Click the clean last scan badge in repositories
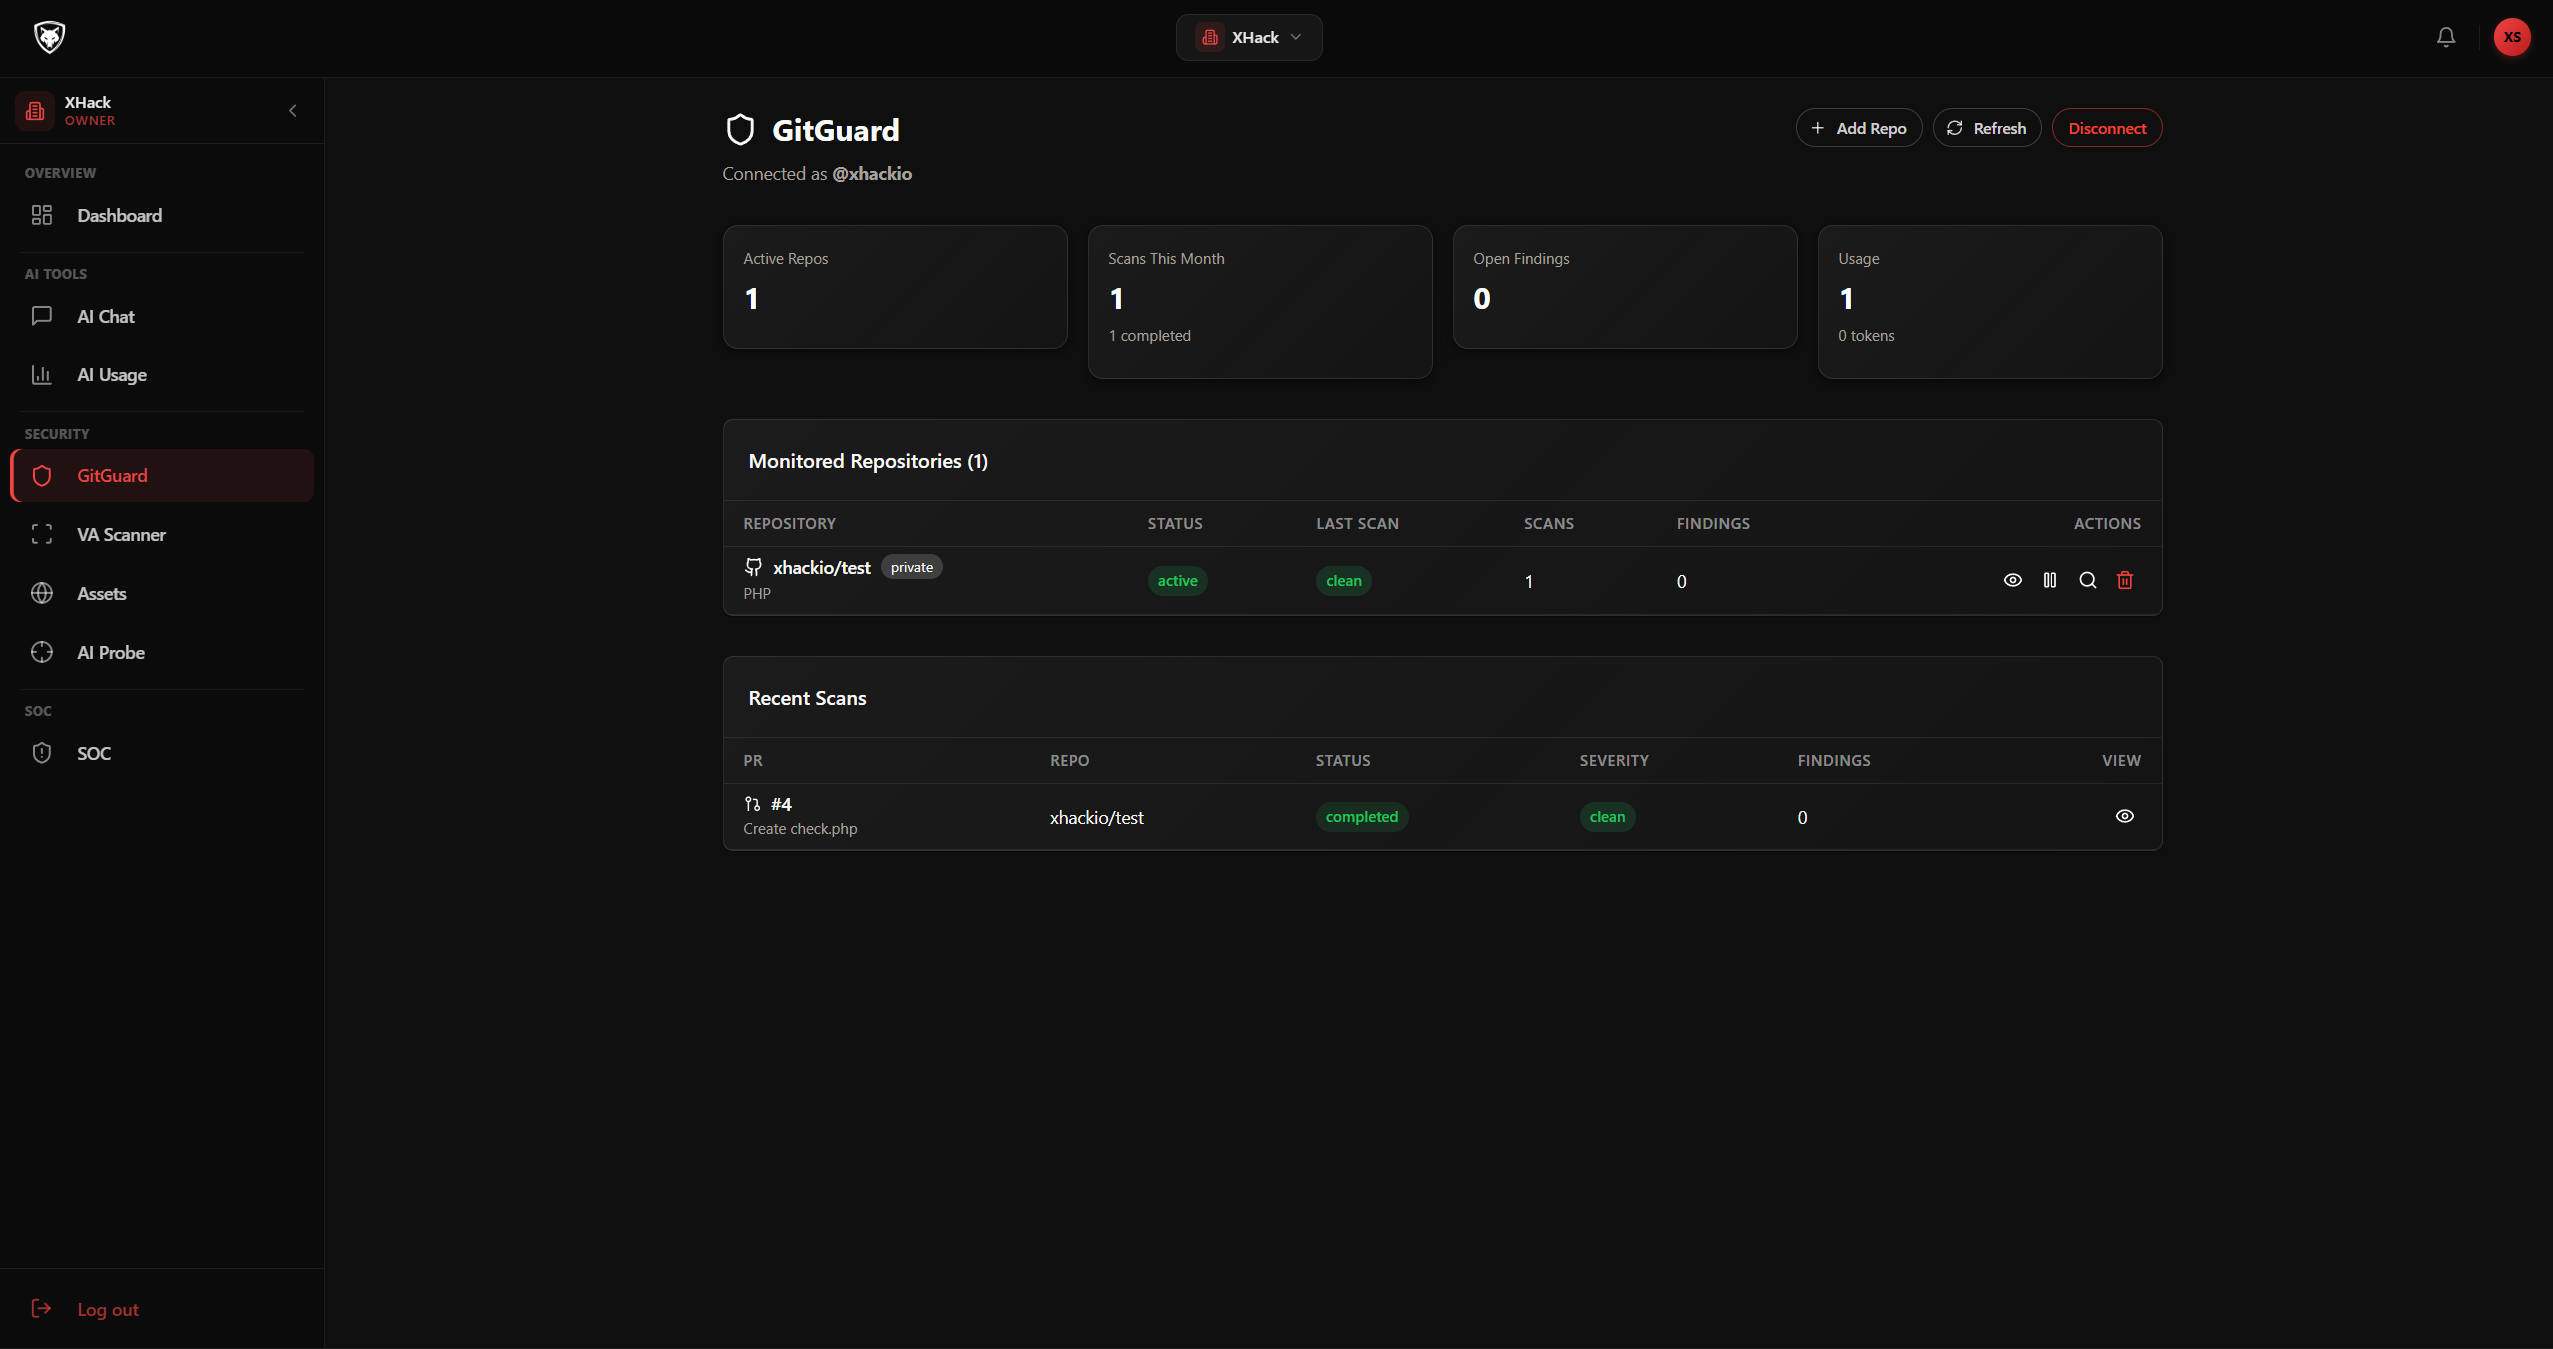Screen dimensions: 2553x1349 pos(1343,581)
